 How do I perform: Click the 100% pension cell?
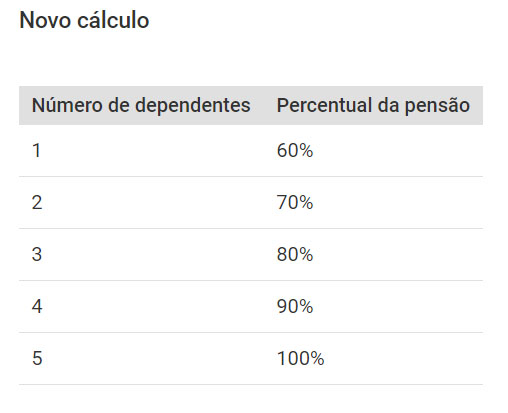301,358
